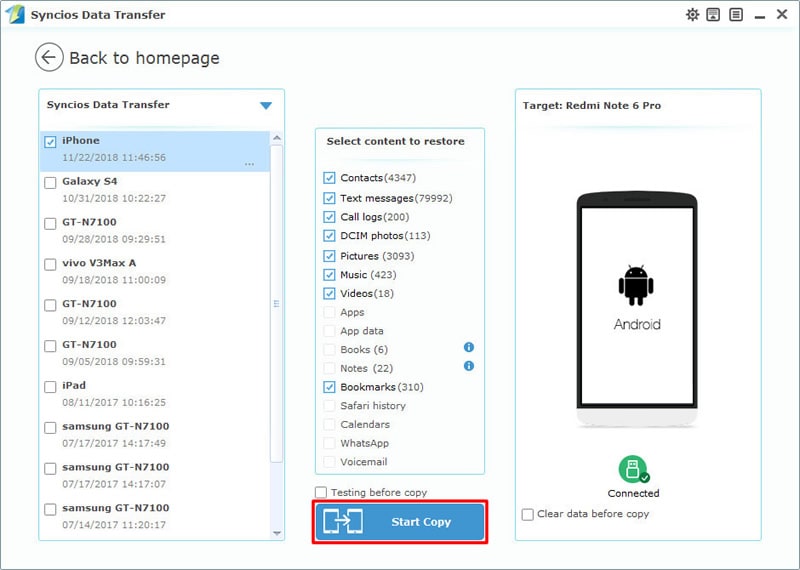Click Back to homepage text
This screenshot has width=800, height=570.
pos(144,58)
